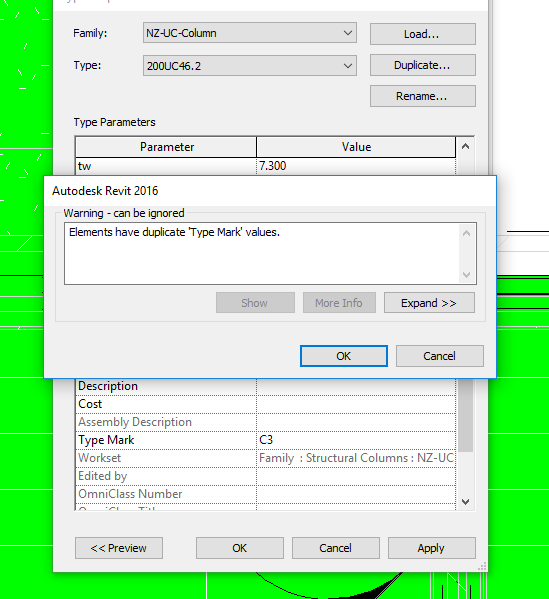Screen dimensions: 549x599
Task: Select the Type Mark parameter label
Action: tap(106, 440)
